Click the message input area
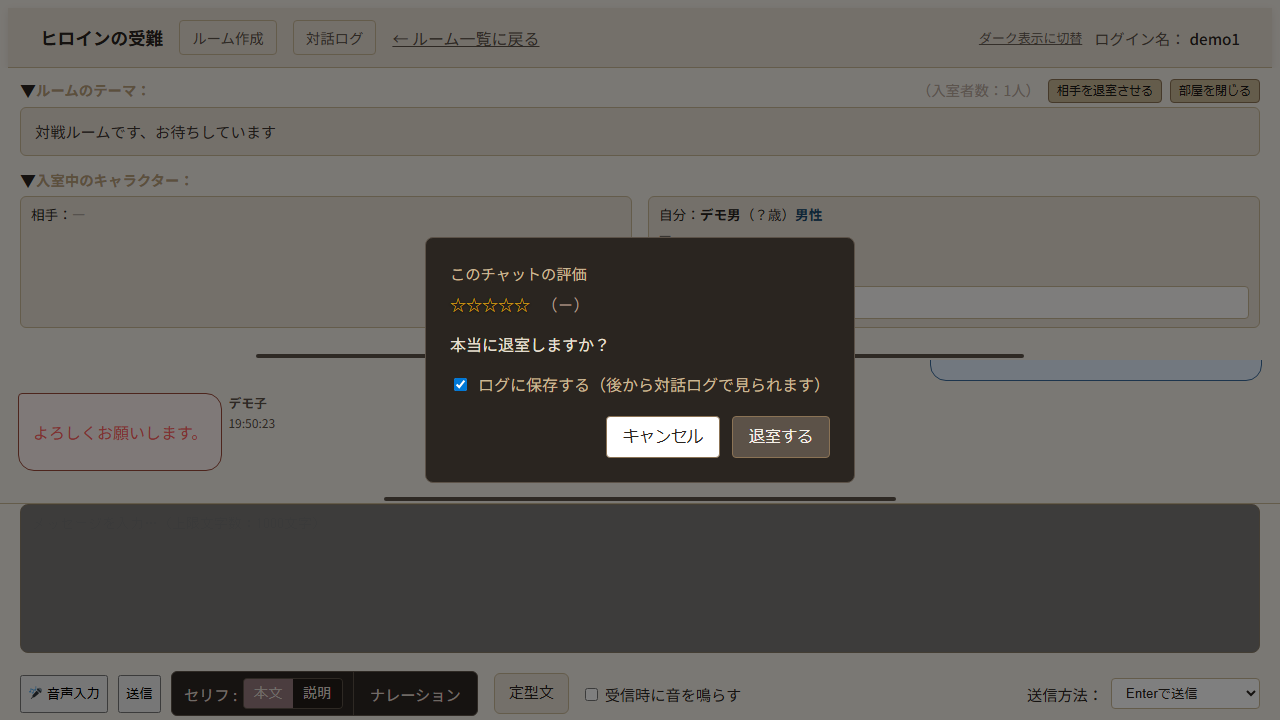This screenshot has width=1280, height=720. click(640, 578)
